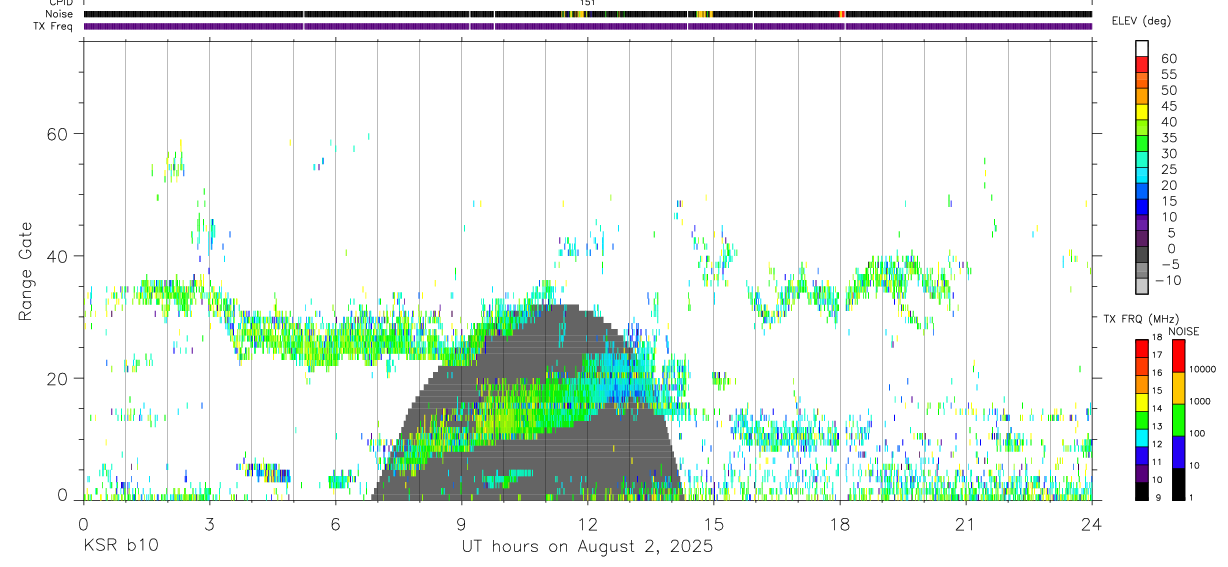This screenshot has height=567, width=1228.
Task: Click the light gray bottom ELEV color bar segment
Action: 1142,286
